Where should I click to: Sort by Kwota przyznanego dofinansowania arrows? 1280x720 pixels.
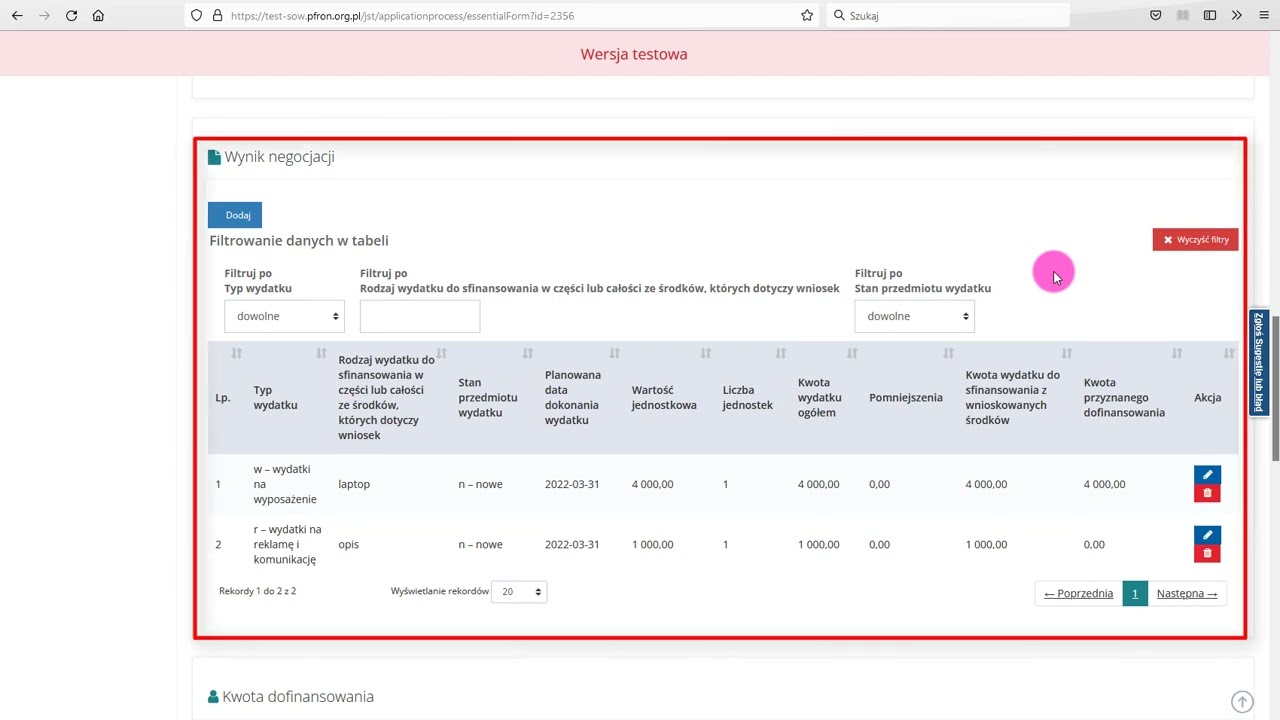[x=1176, y=353]
